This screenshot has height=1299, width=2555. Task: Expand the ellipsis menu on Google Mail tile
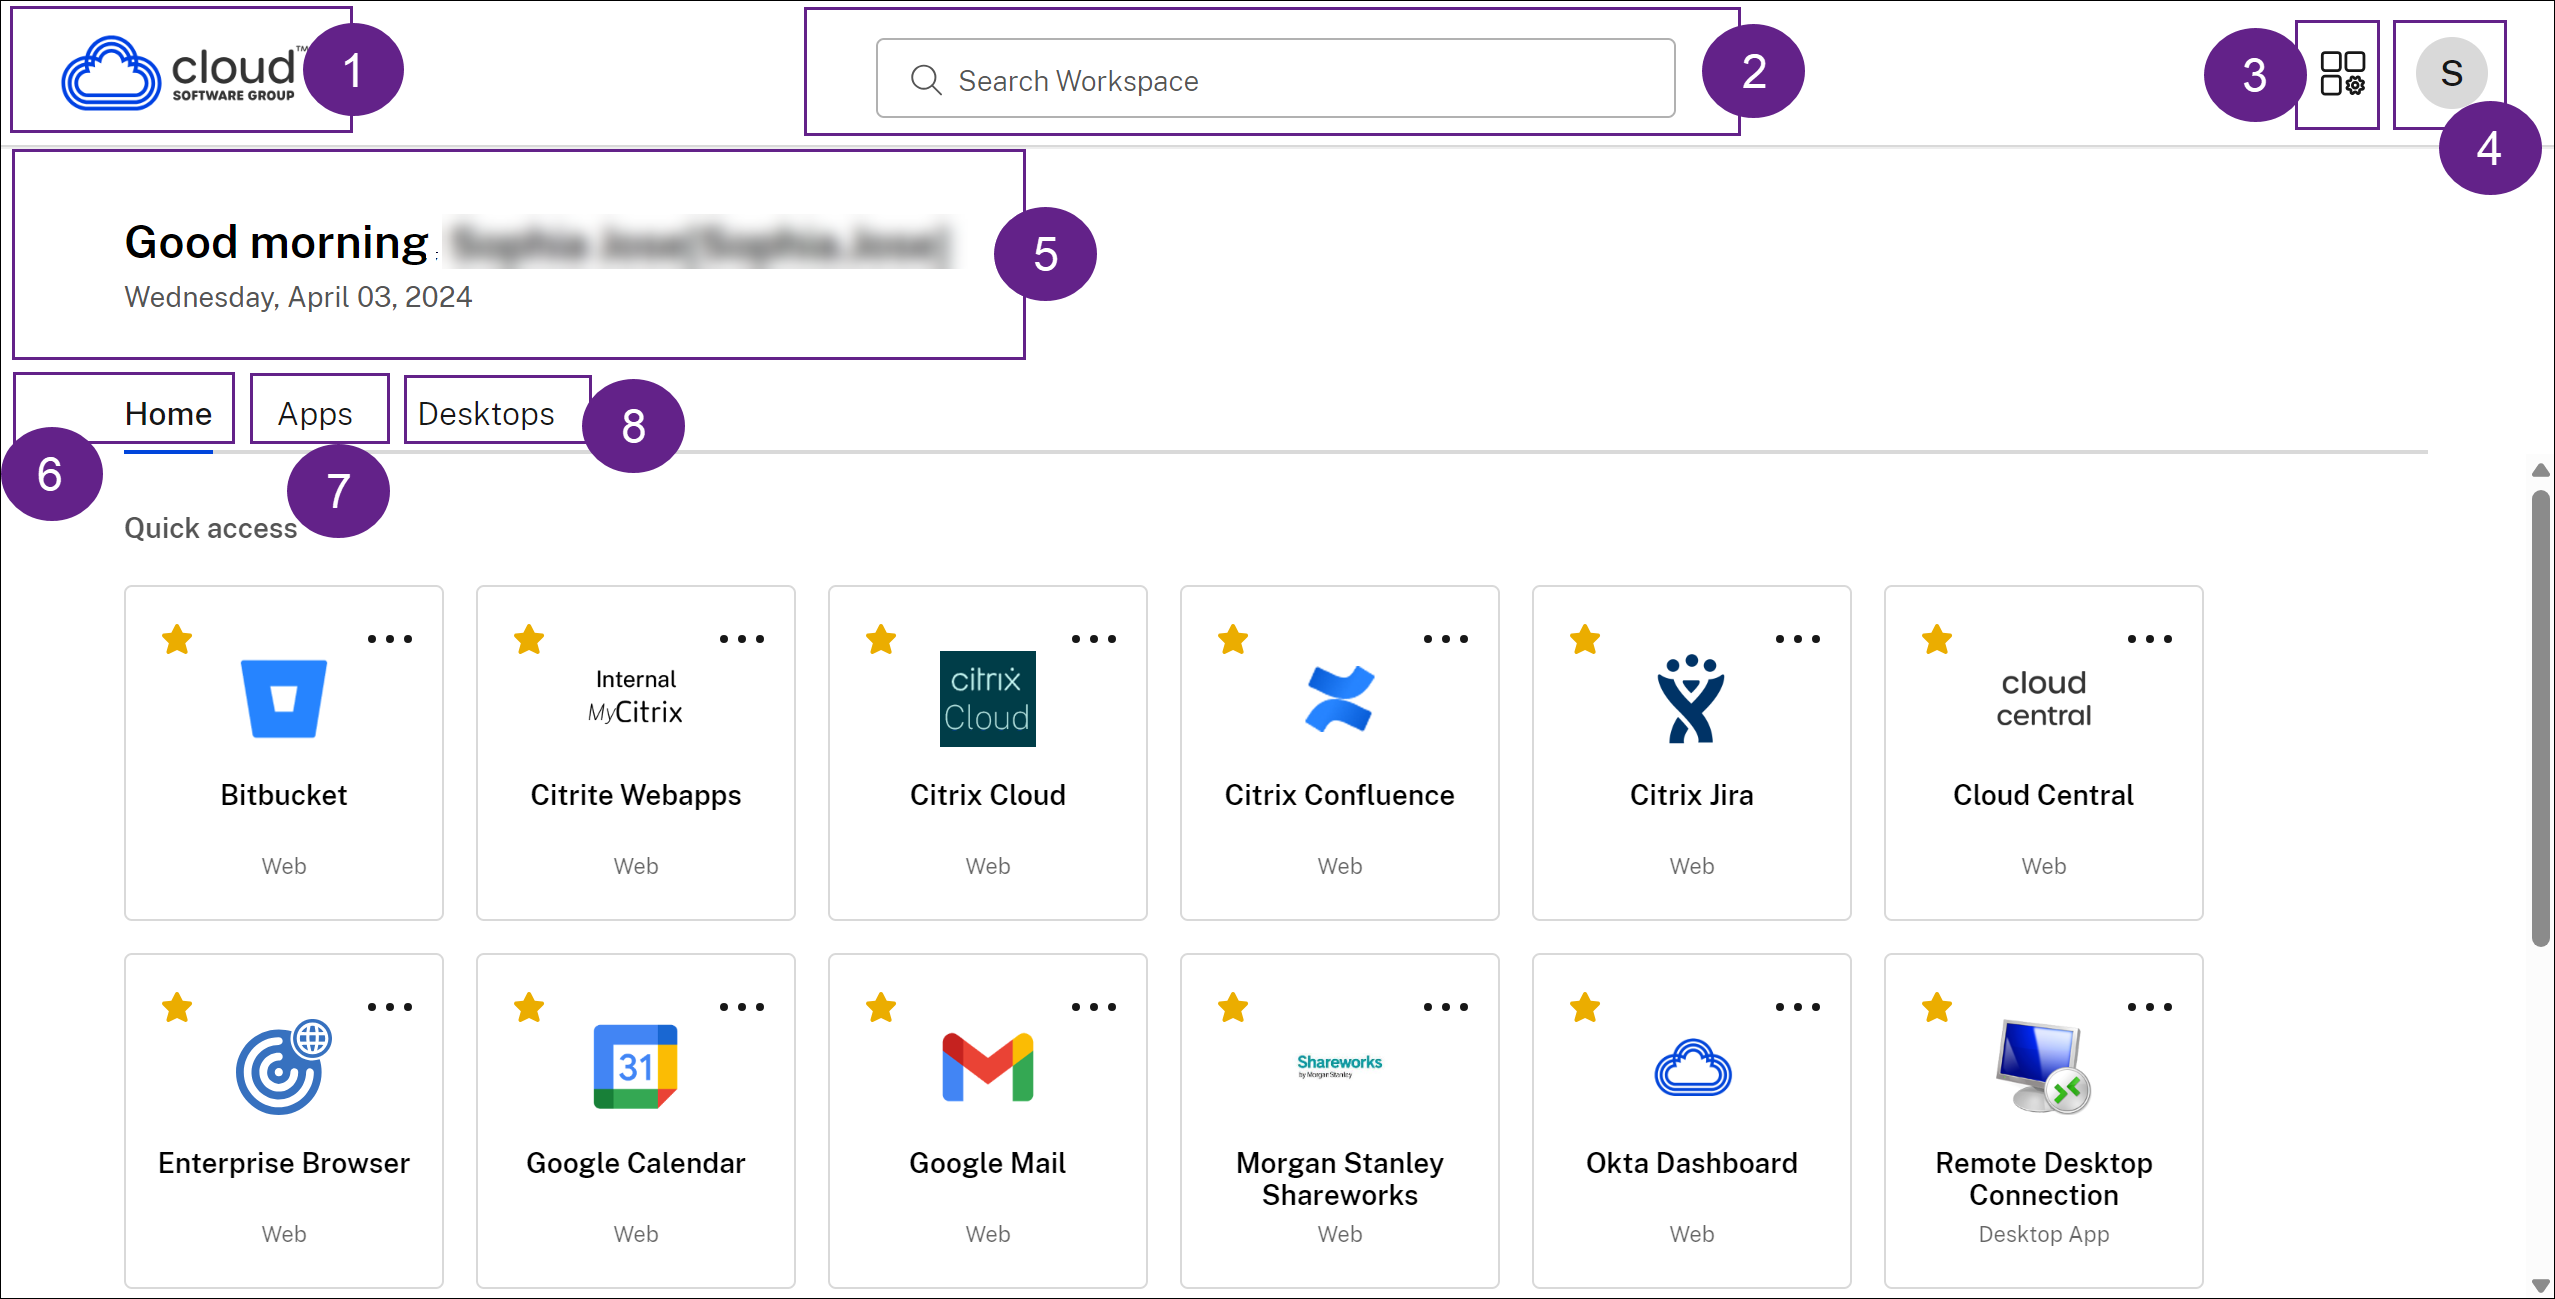point(1095,1008)
